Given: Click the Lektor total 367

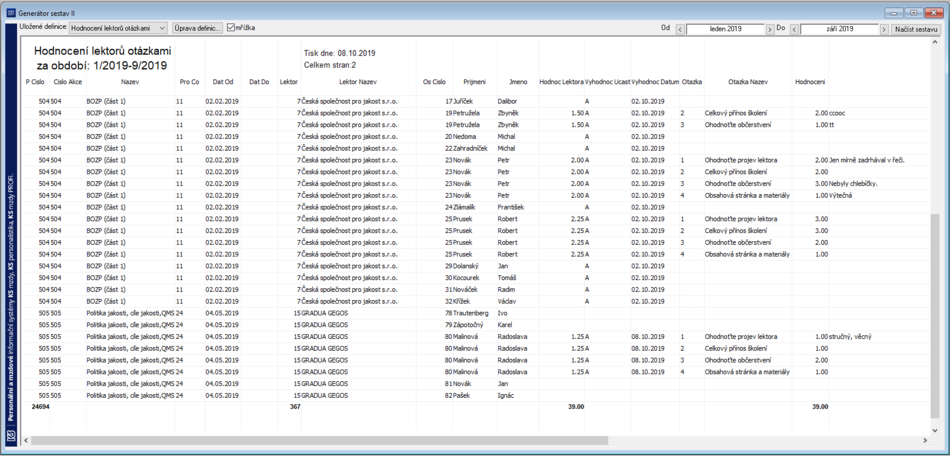Looking at the screenshot, I should [x=294, y=407].
